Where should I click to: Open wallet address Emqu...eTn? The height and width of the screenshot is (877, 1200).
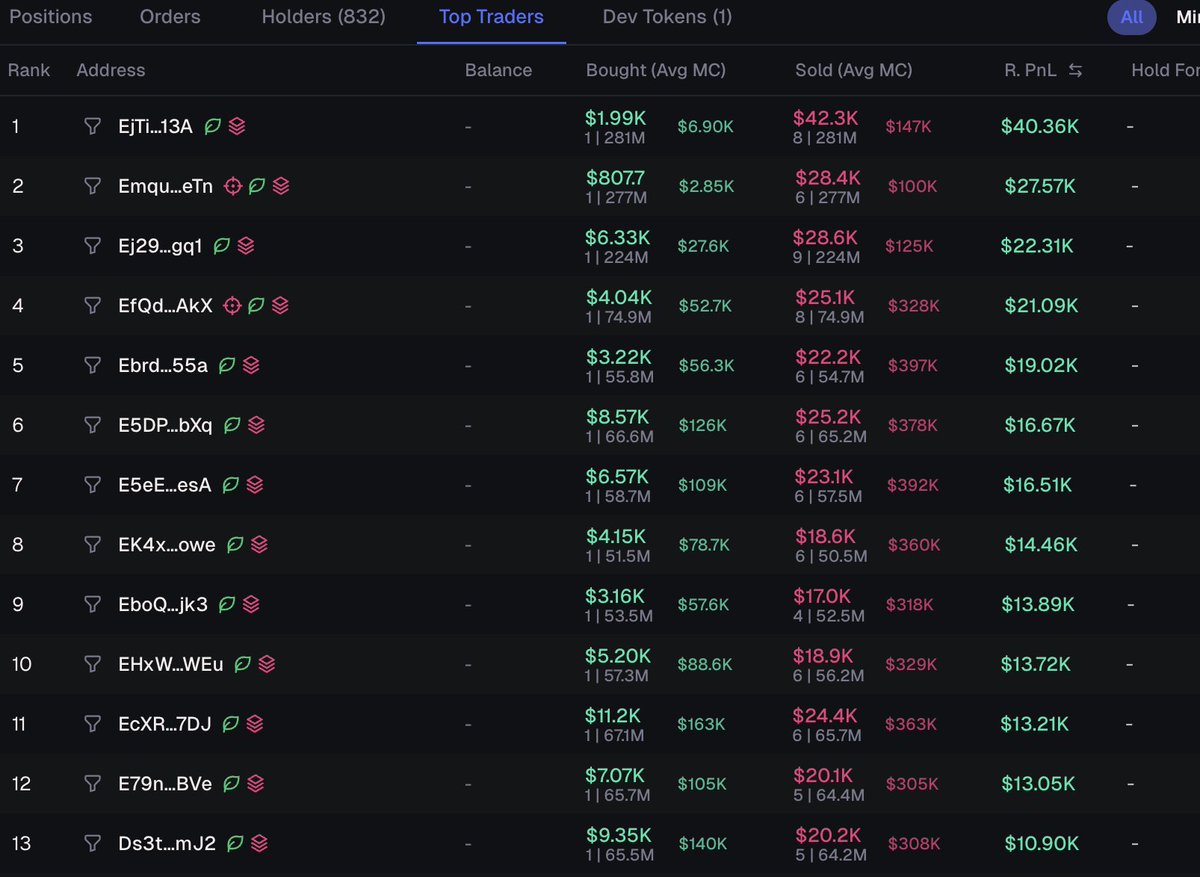[165, 186]
